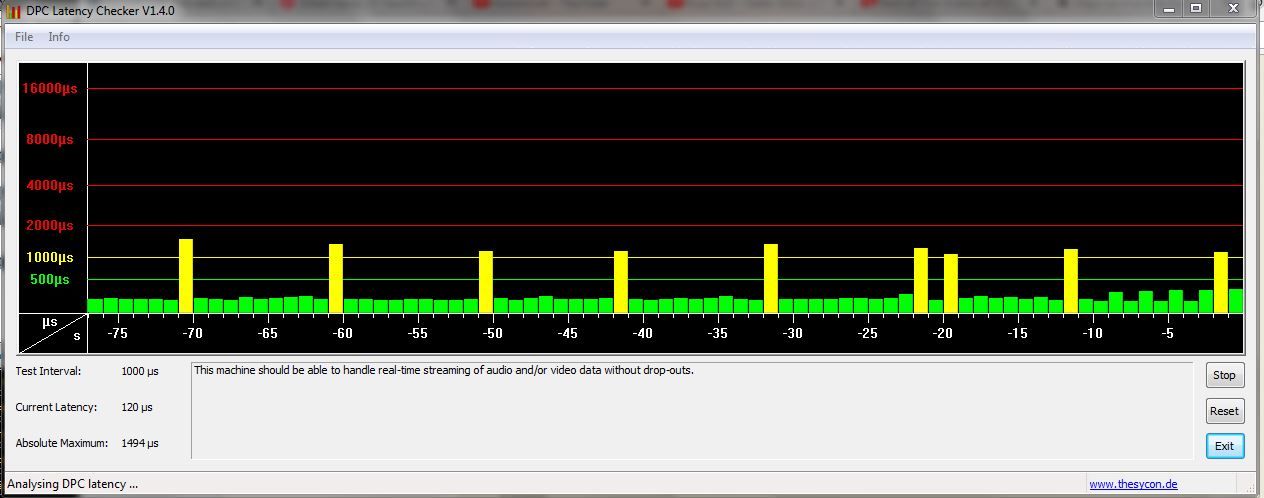Click the µs/s axis units corner box
Image resolution: width=1264 pixels, height=498 pixels.
coord(53,333)
